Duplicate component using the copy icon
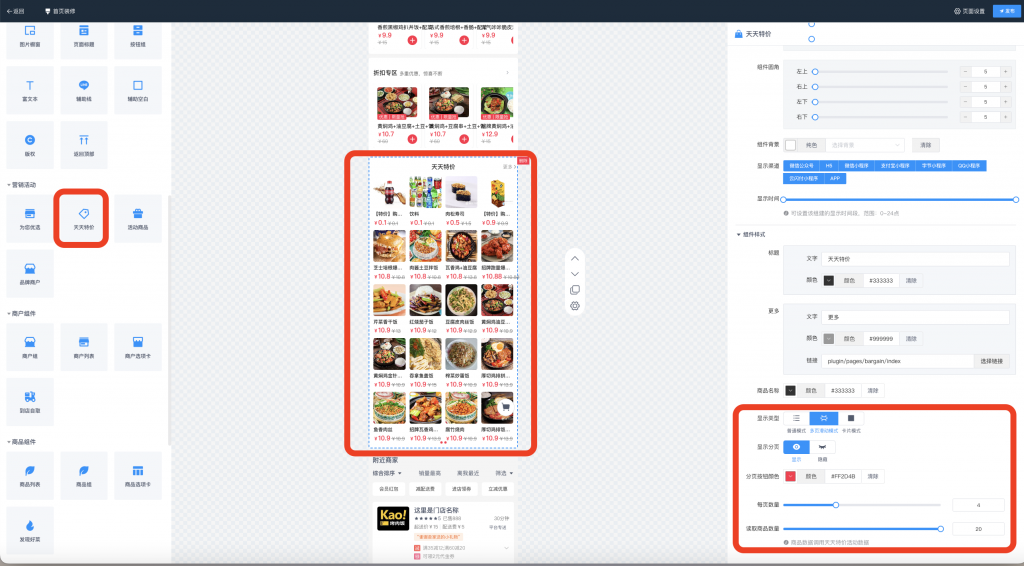The height and width of the screenshot is (566, 1024). tap(575, 290)
